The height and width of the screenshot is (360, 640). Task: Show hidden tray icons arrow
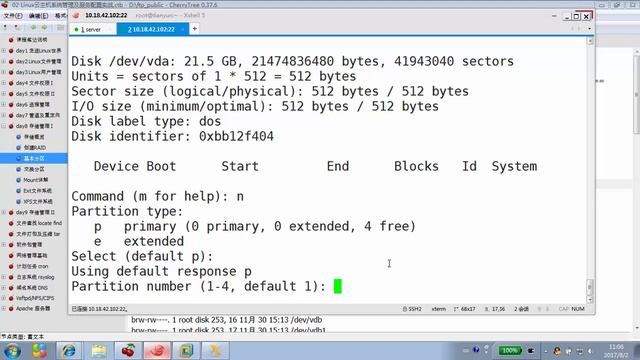(x=546, y=351)
